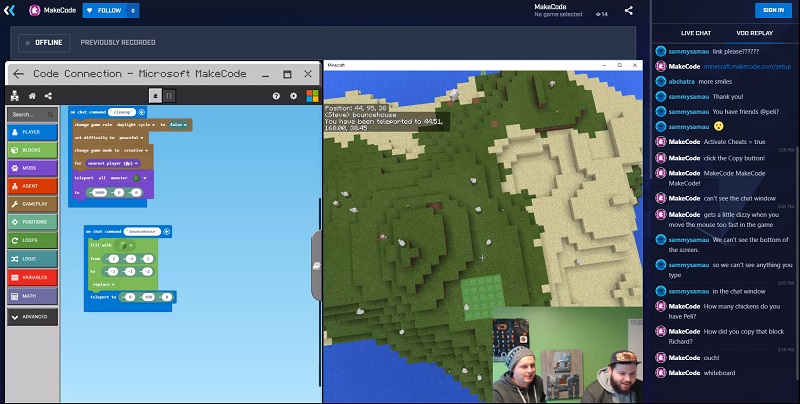Viewport: 800px width, 404px height.
Task: Open the nearest player selector dropdown
Action: 113,163
